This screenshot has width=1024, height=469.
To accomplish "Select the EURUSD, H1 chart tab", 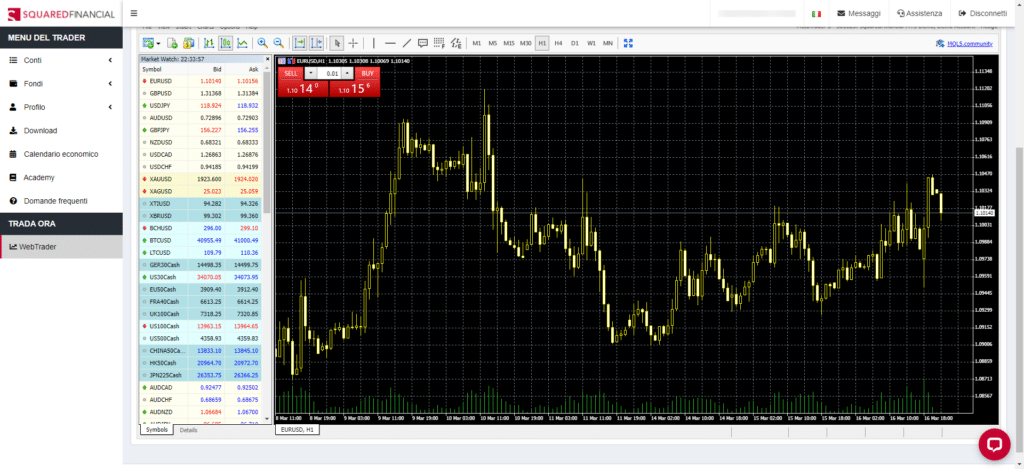I will pyautogui.click(x=297, y=430).
